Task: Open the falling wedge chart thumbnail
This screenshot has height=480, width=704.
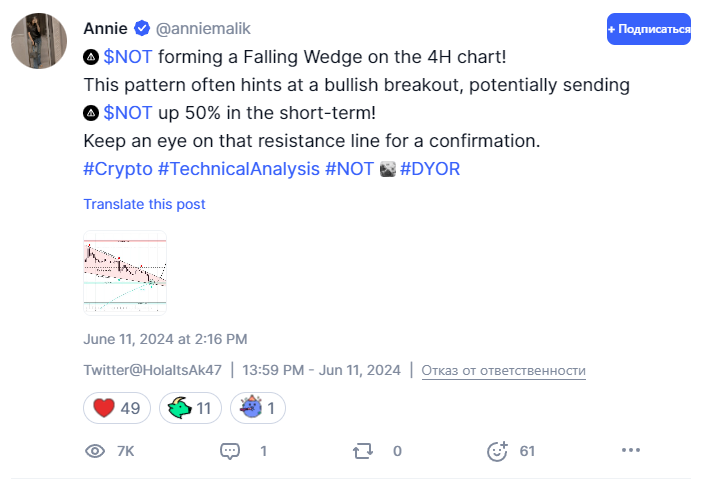Action: point(125,273)
